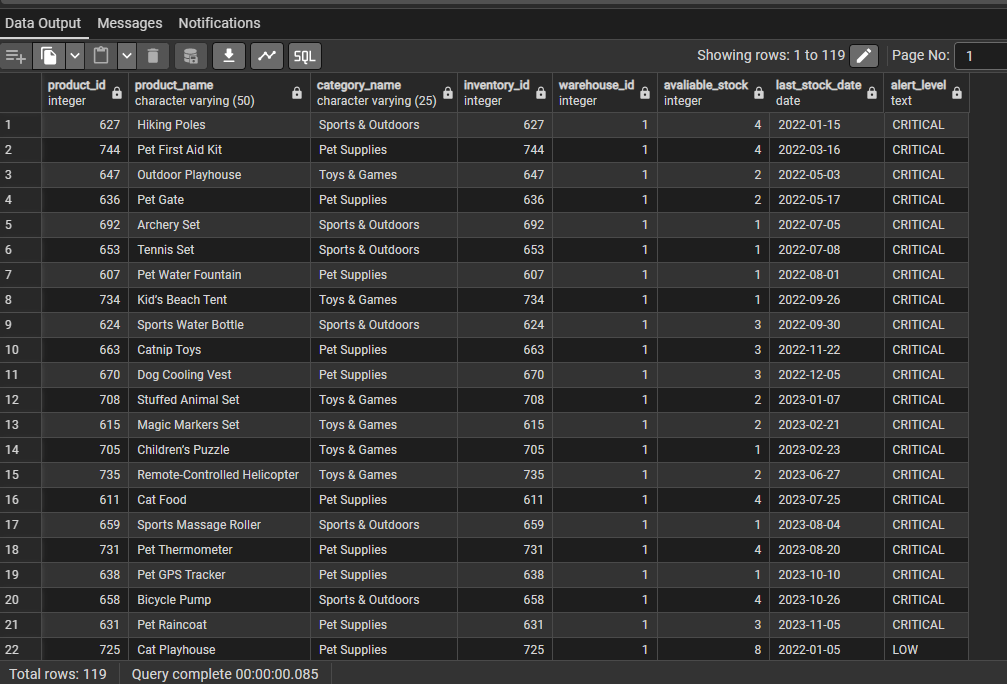
Task: Select the Data Output tab
Action: pyautogui.click(x=43, y=23)
